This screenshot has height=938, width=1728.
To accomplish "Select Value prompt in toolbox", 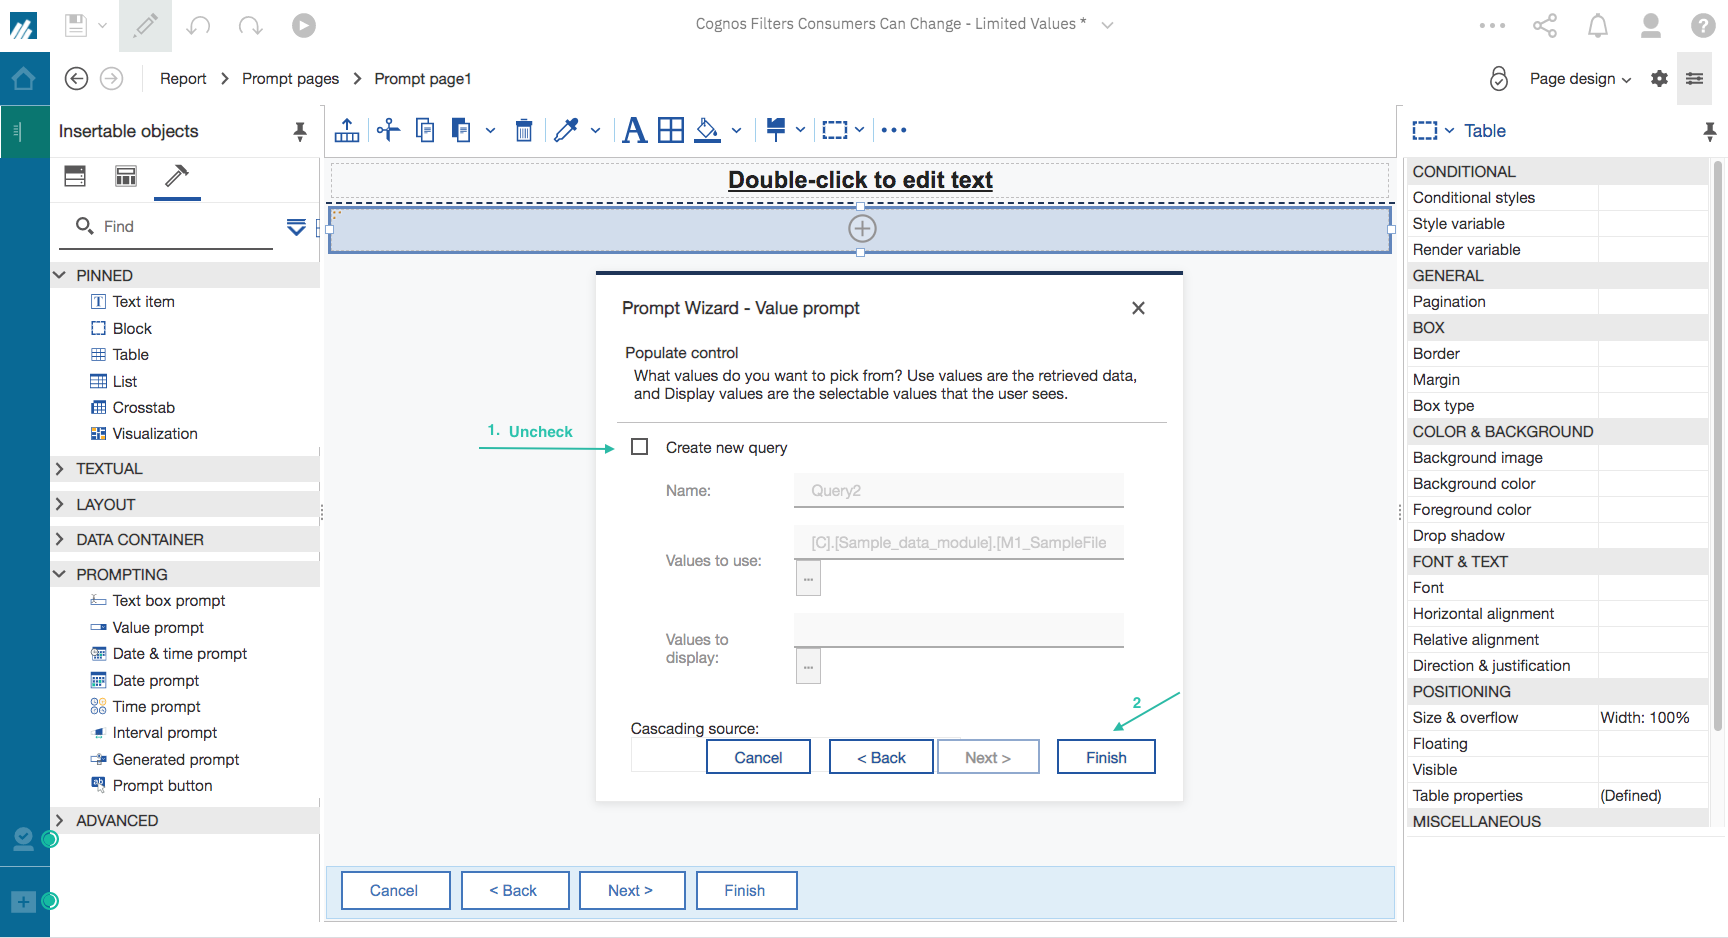I will point(147,628).
